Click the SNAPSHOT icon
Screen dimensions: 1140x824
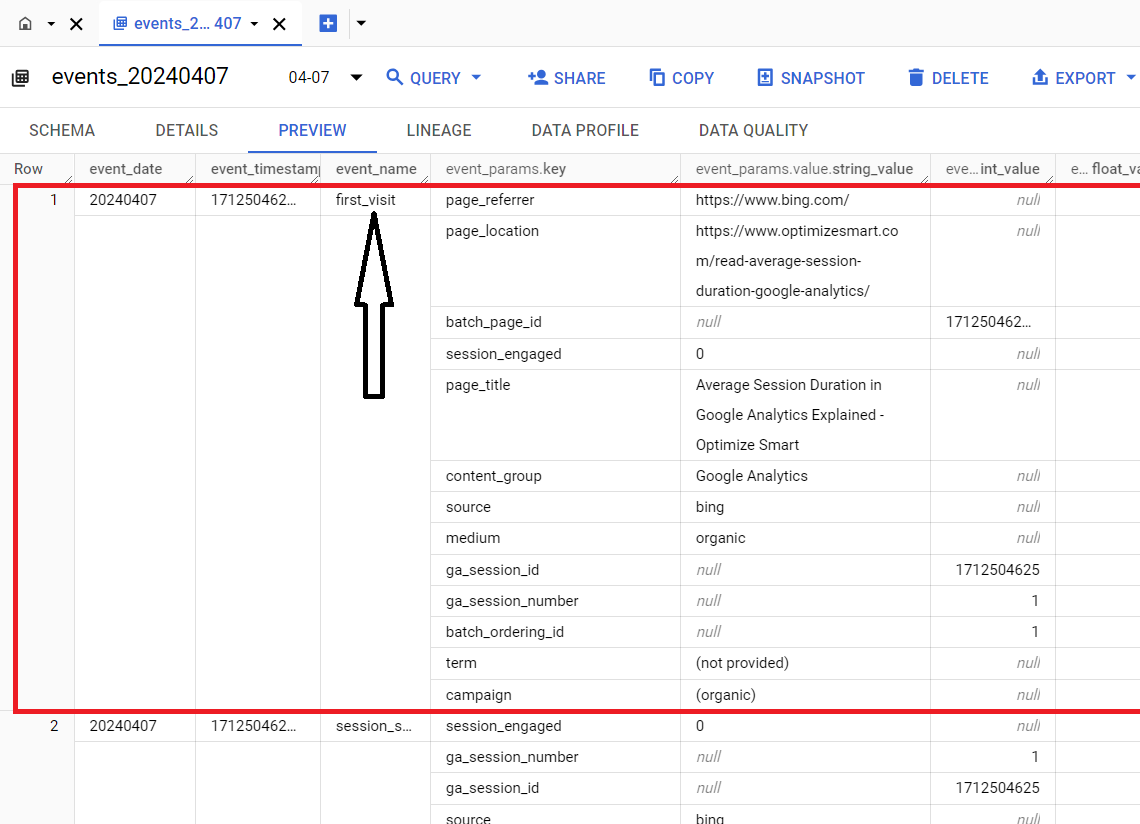click(x=765, y=78)
